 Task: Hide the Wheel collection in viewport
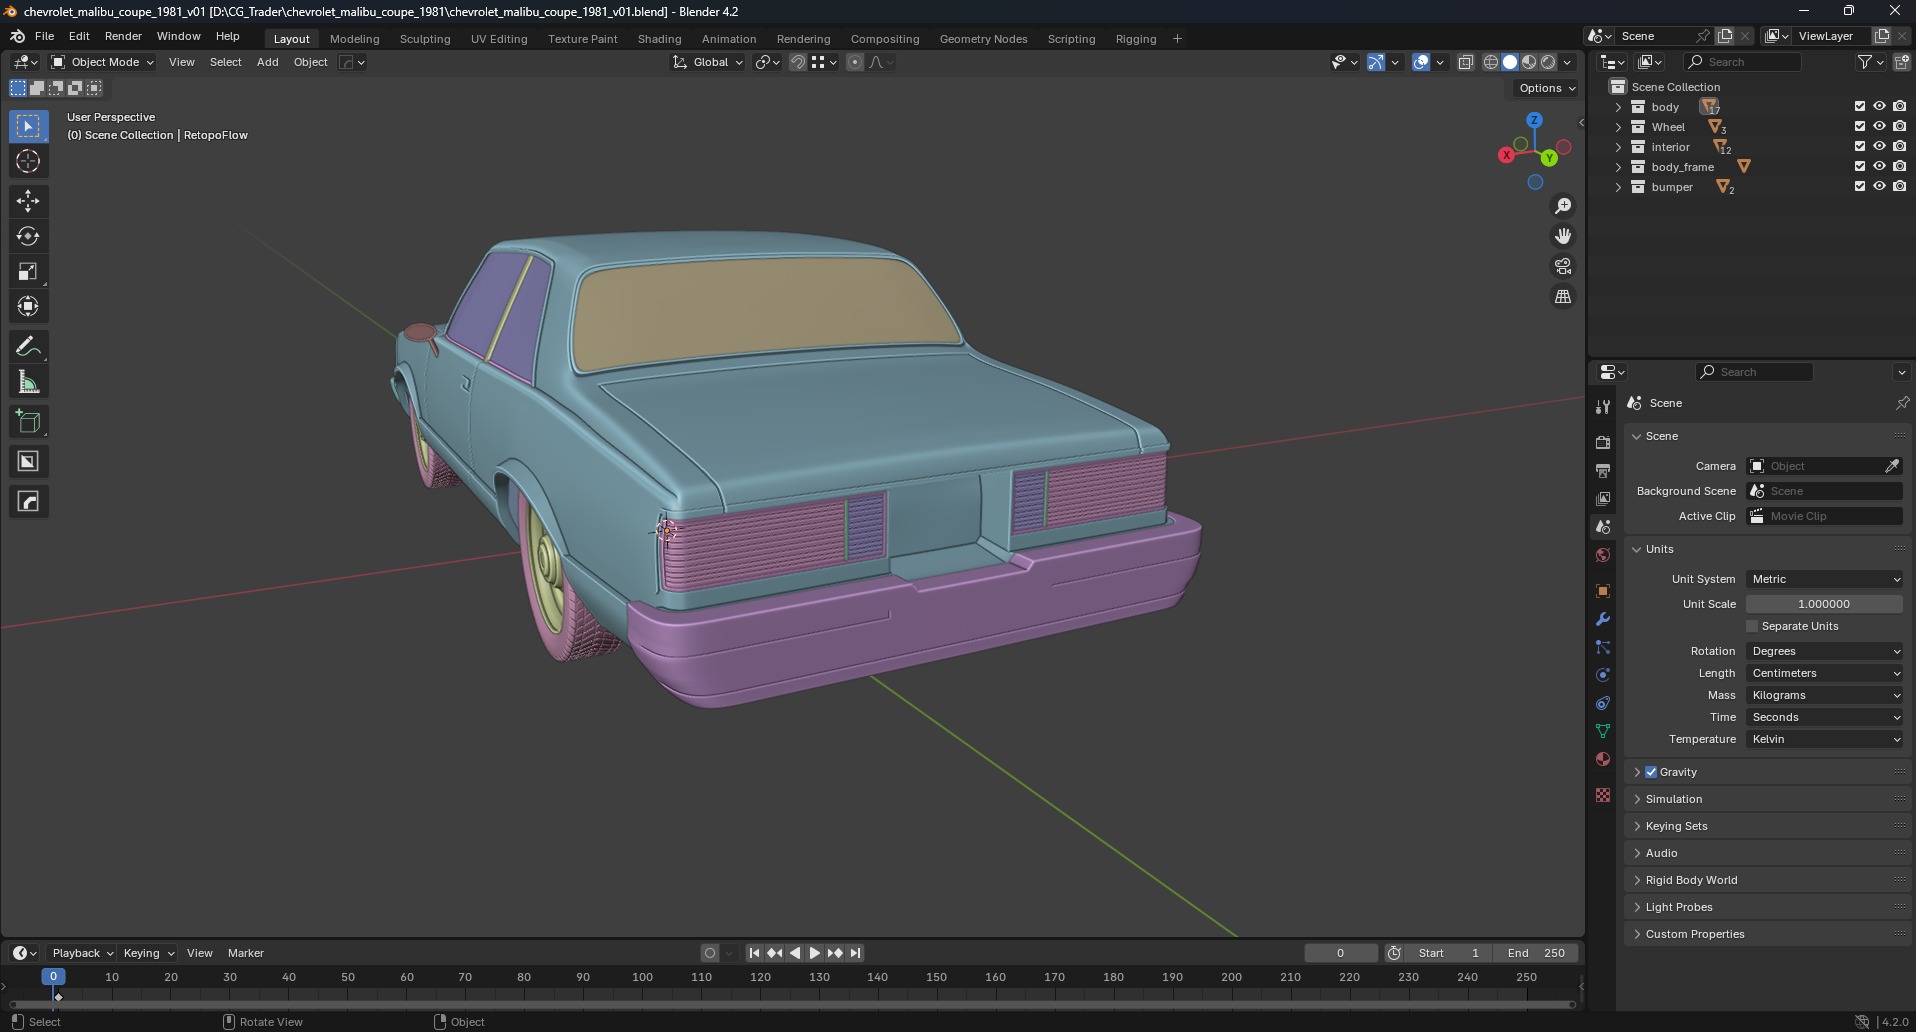coord(1879,126)
